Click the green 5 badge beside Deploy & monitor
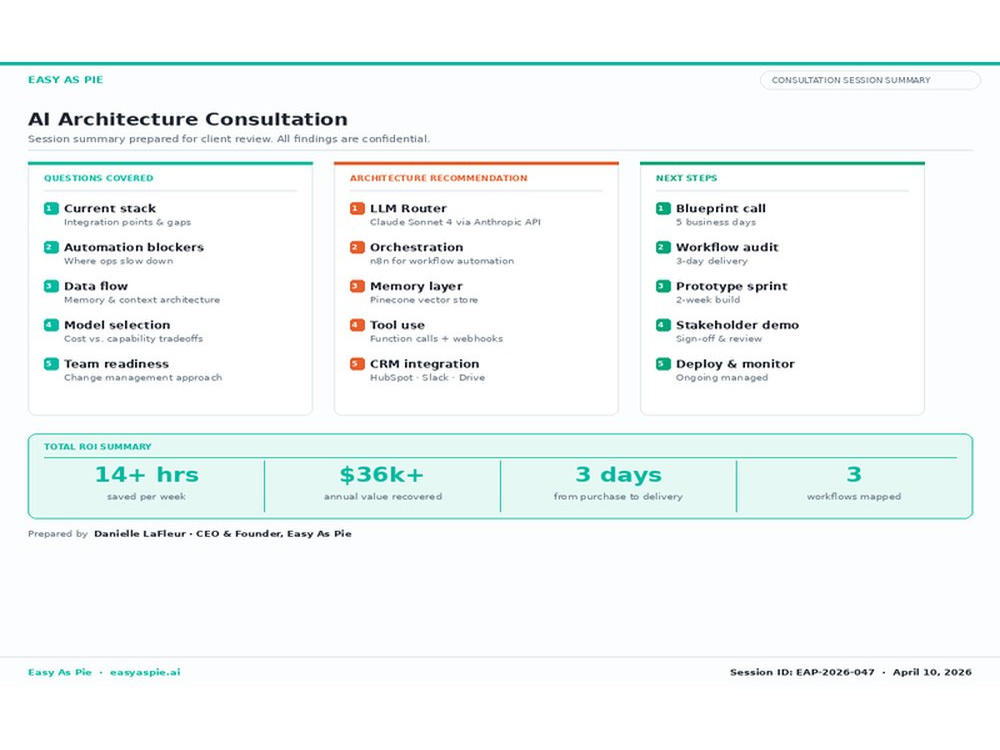Image resolution: width=1000 pixels, height=750 pixels. (663, 364)
